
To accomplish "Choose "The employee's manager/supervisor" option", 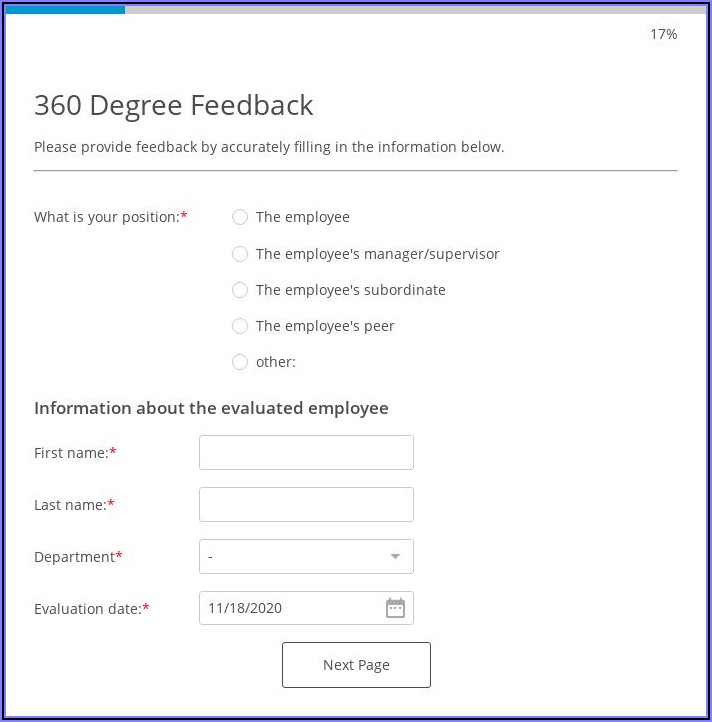I will pyautogui.click(x=240, y=254).
